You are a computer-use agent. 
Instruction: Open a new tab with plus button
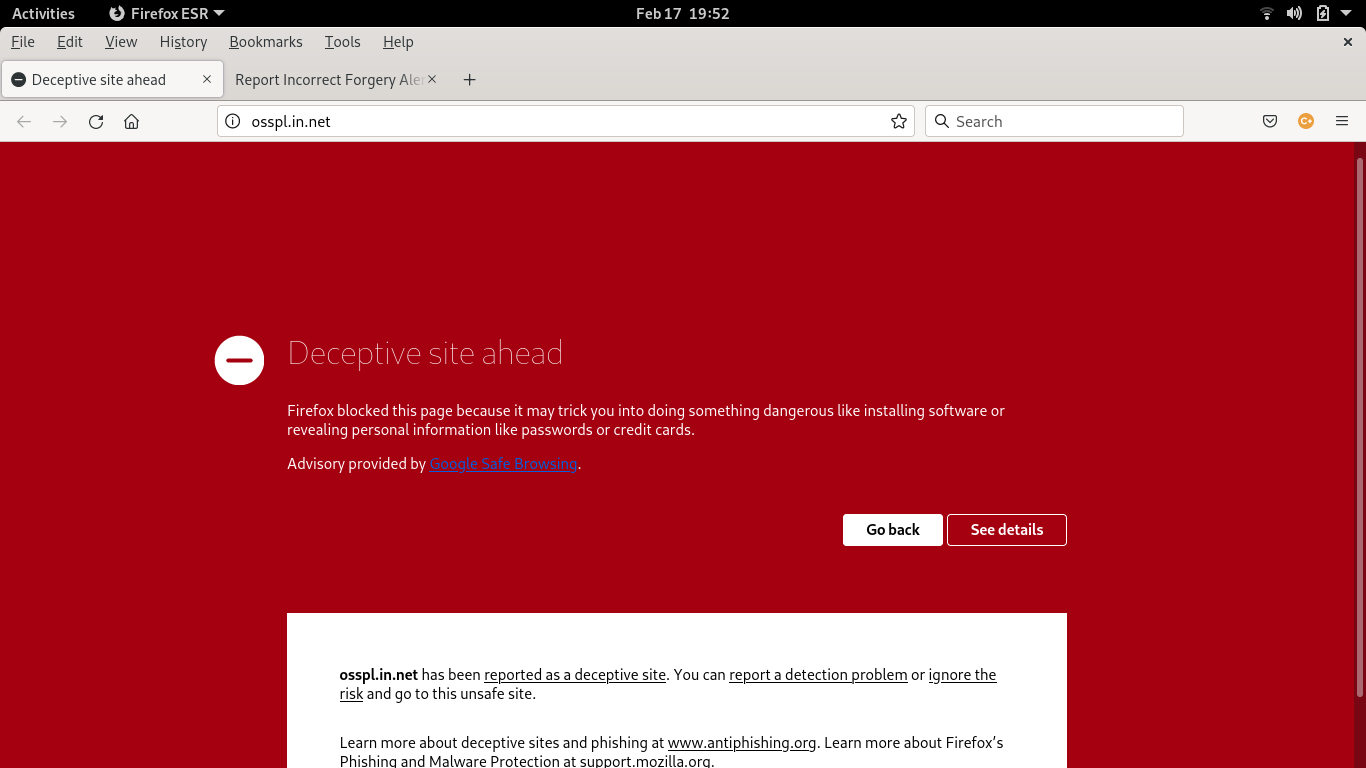(x=469, y=80)
